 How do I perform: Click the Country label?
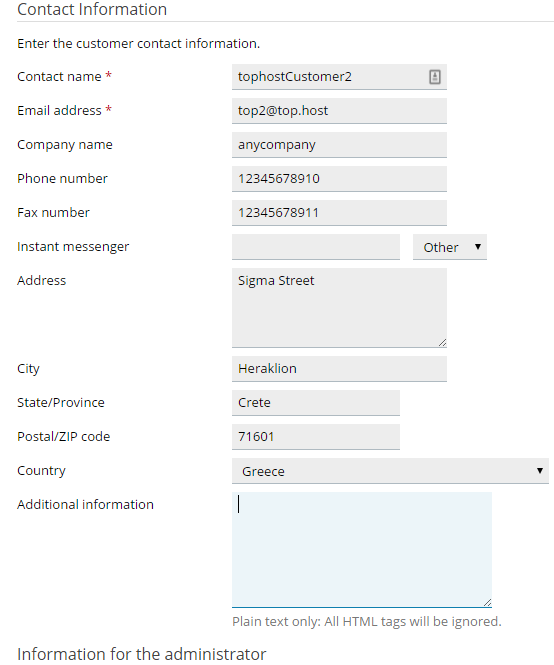coord(41,471)
